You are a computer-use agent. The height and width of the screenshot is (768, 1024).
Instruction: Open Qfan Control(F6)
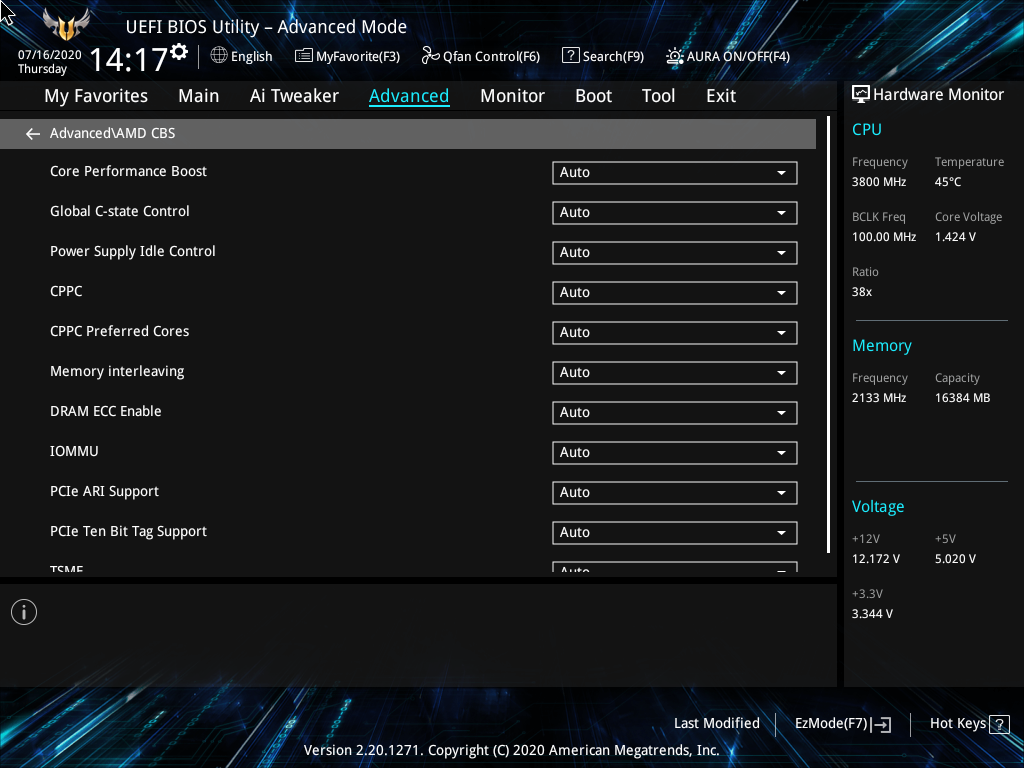pos(481,56)
